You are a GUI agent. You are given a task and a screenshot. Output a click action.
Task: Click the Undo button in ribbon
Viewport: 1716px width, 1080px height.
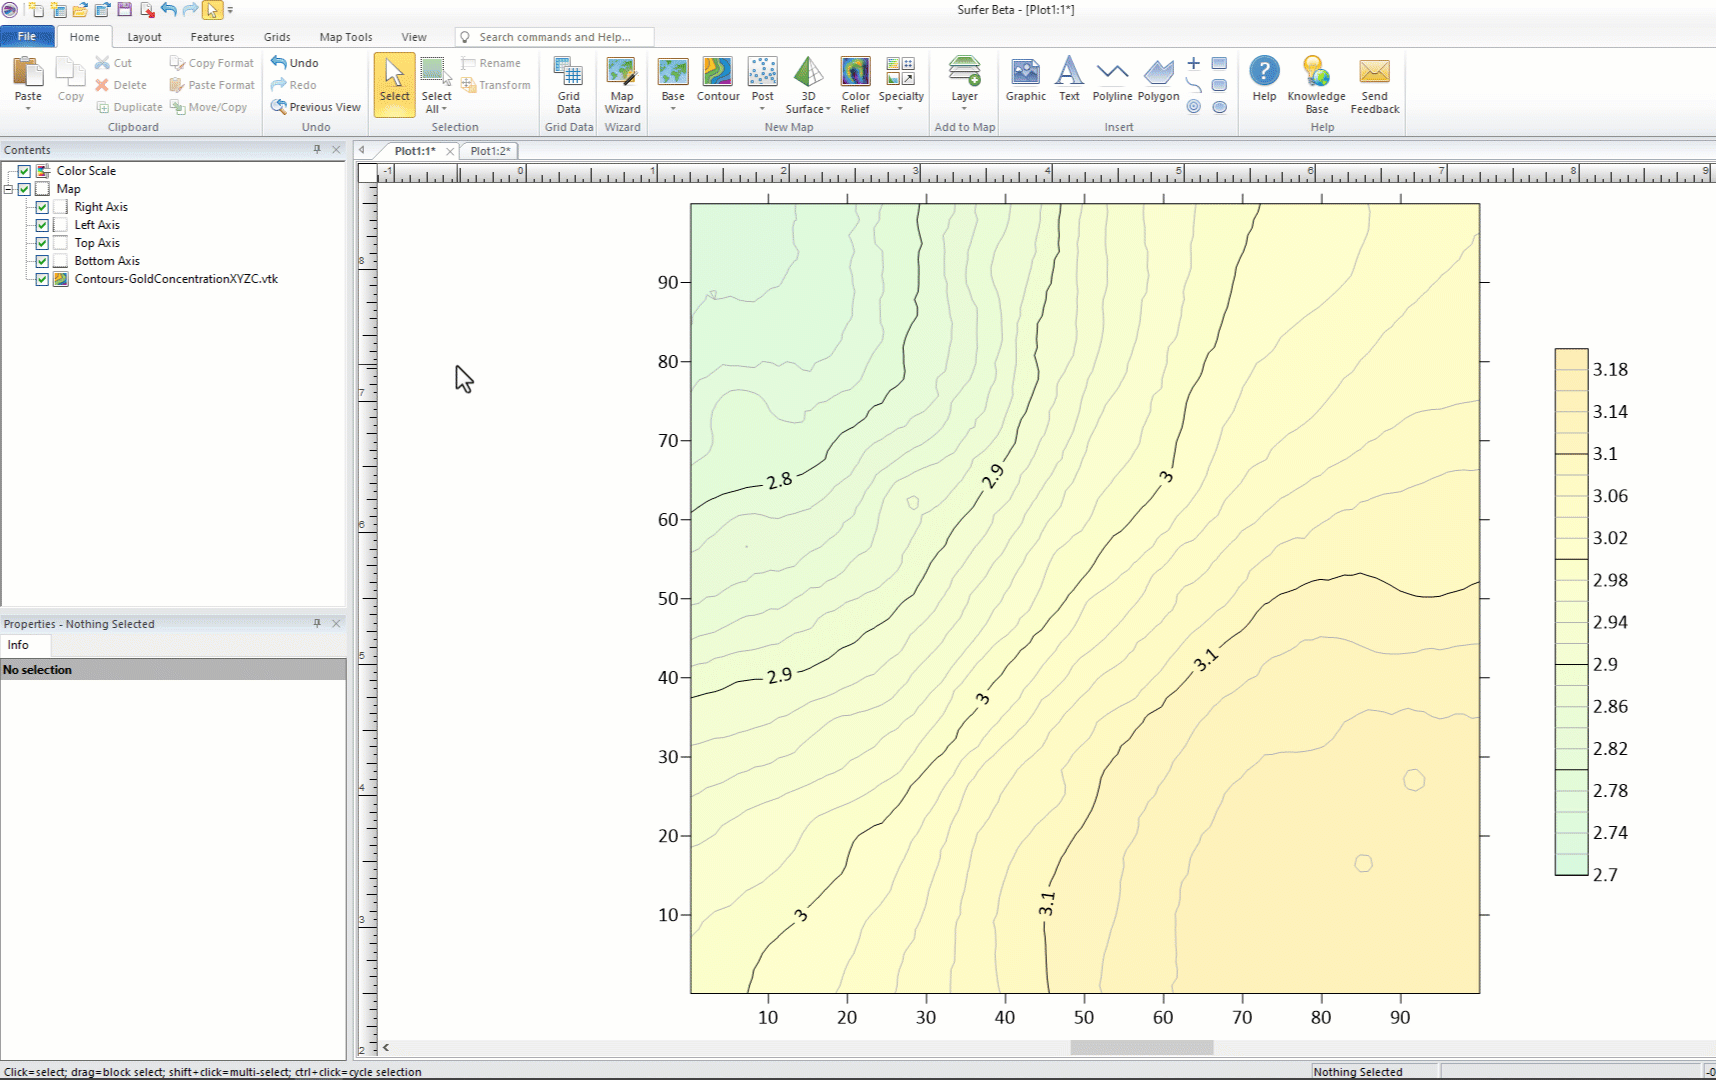(295, 63)
